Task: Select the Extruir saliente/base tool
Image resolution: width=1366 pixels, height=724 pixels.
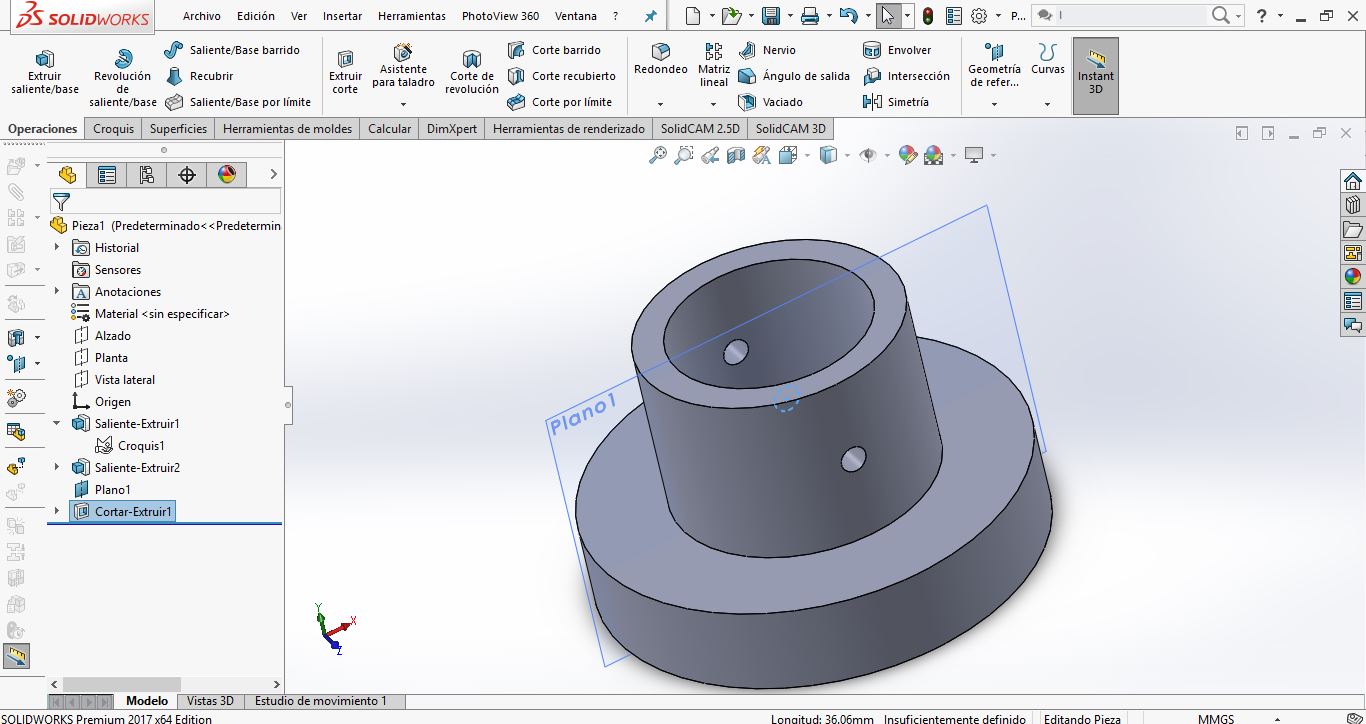Action: coord(44,70)
